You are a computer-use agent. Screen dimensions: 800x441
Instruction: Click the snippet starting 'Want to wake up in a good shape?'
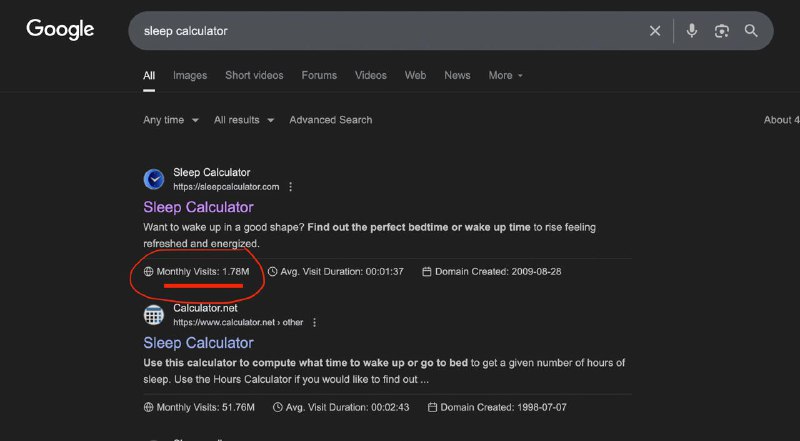point(369,235)
